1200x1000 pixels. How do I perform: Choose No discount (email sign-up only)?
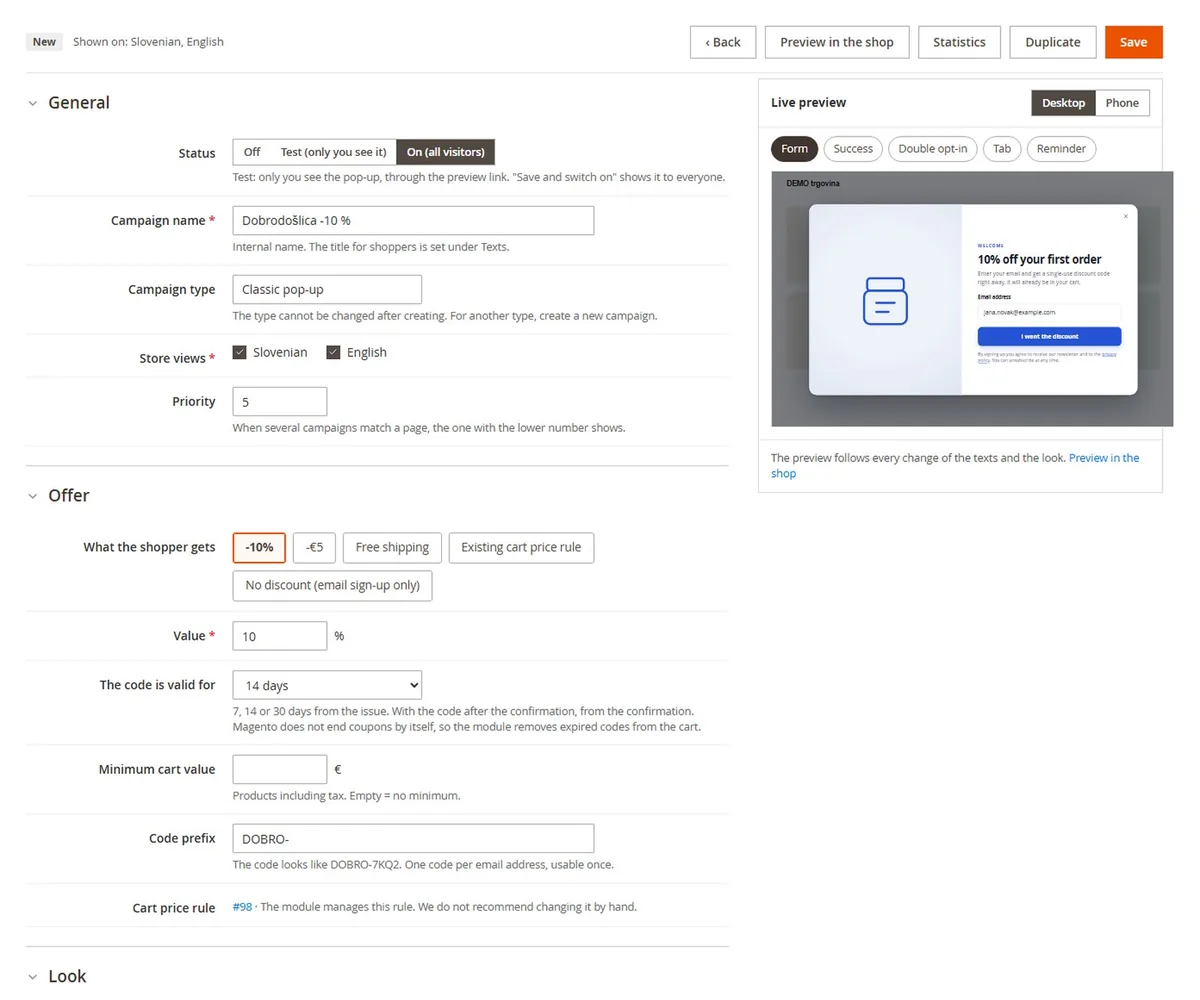pyautogui.click(x=332, y=586)
